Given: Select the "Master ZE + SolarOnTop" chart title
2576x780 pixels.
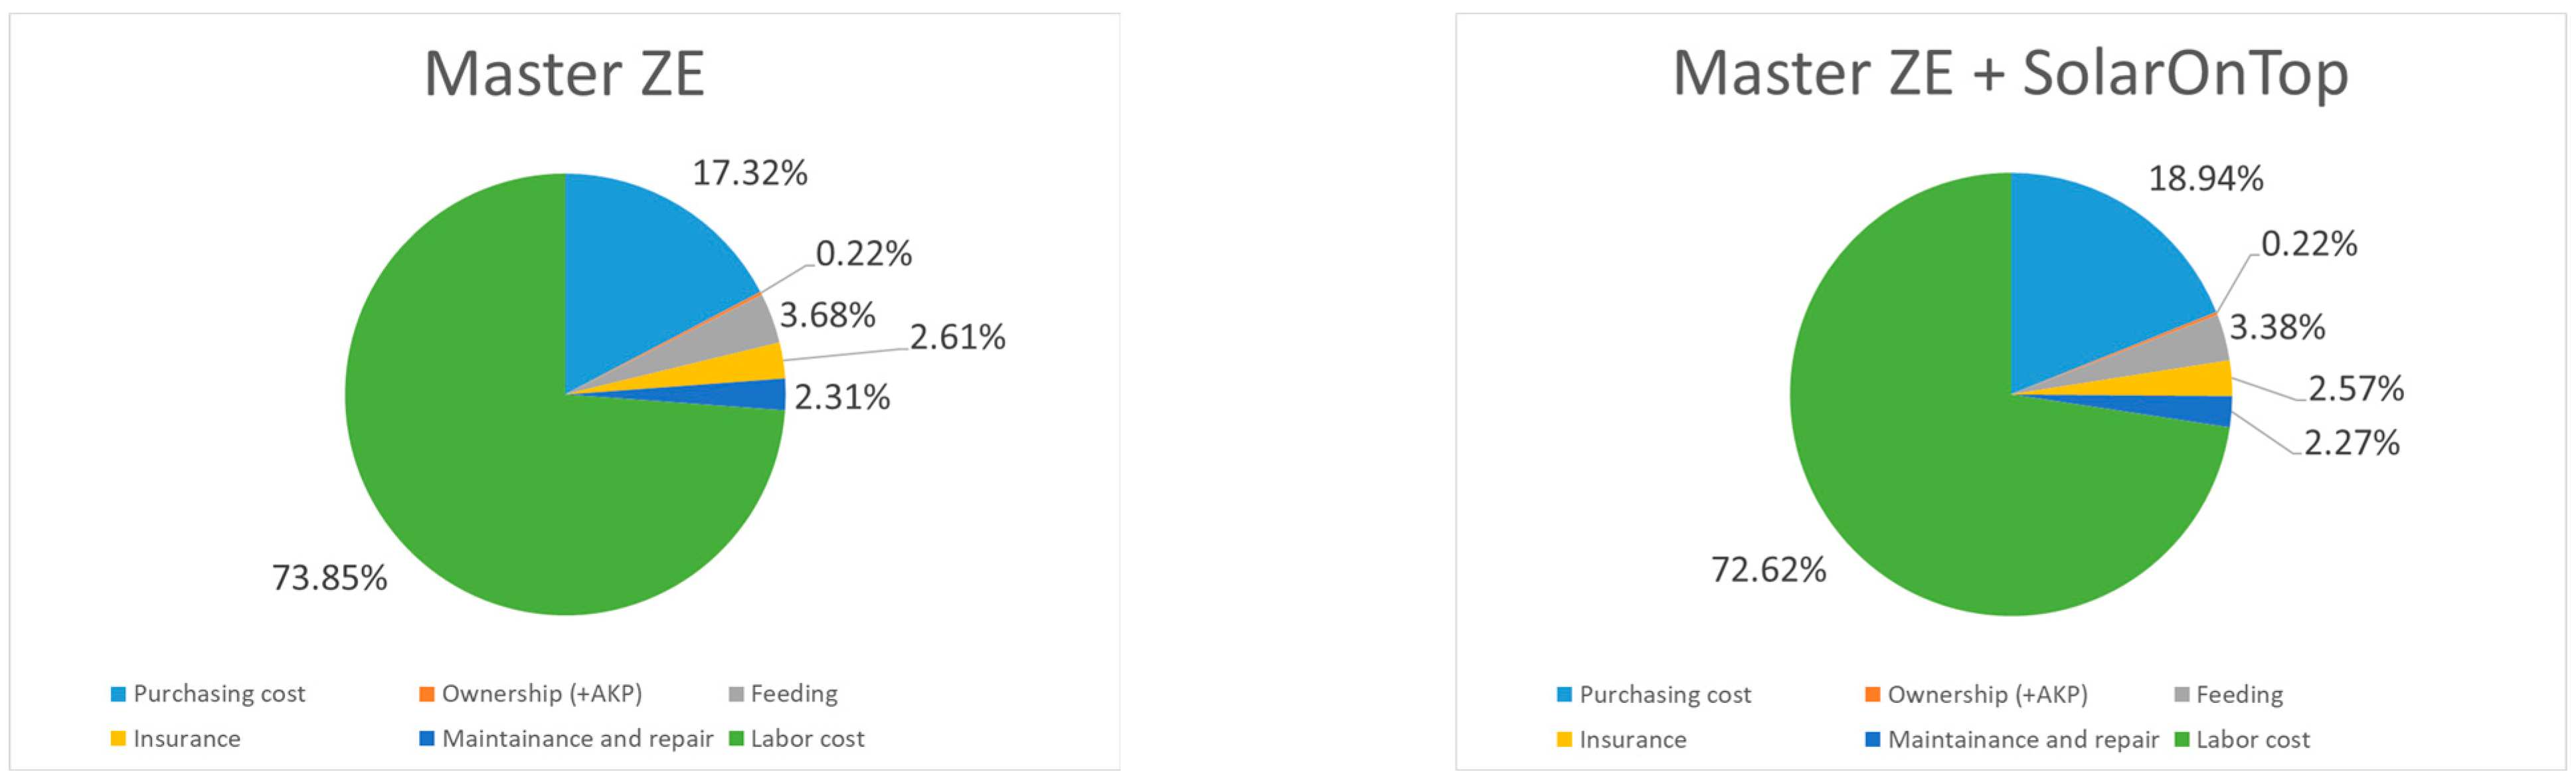Looking at the screenshot, I should coord(2010,73).
